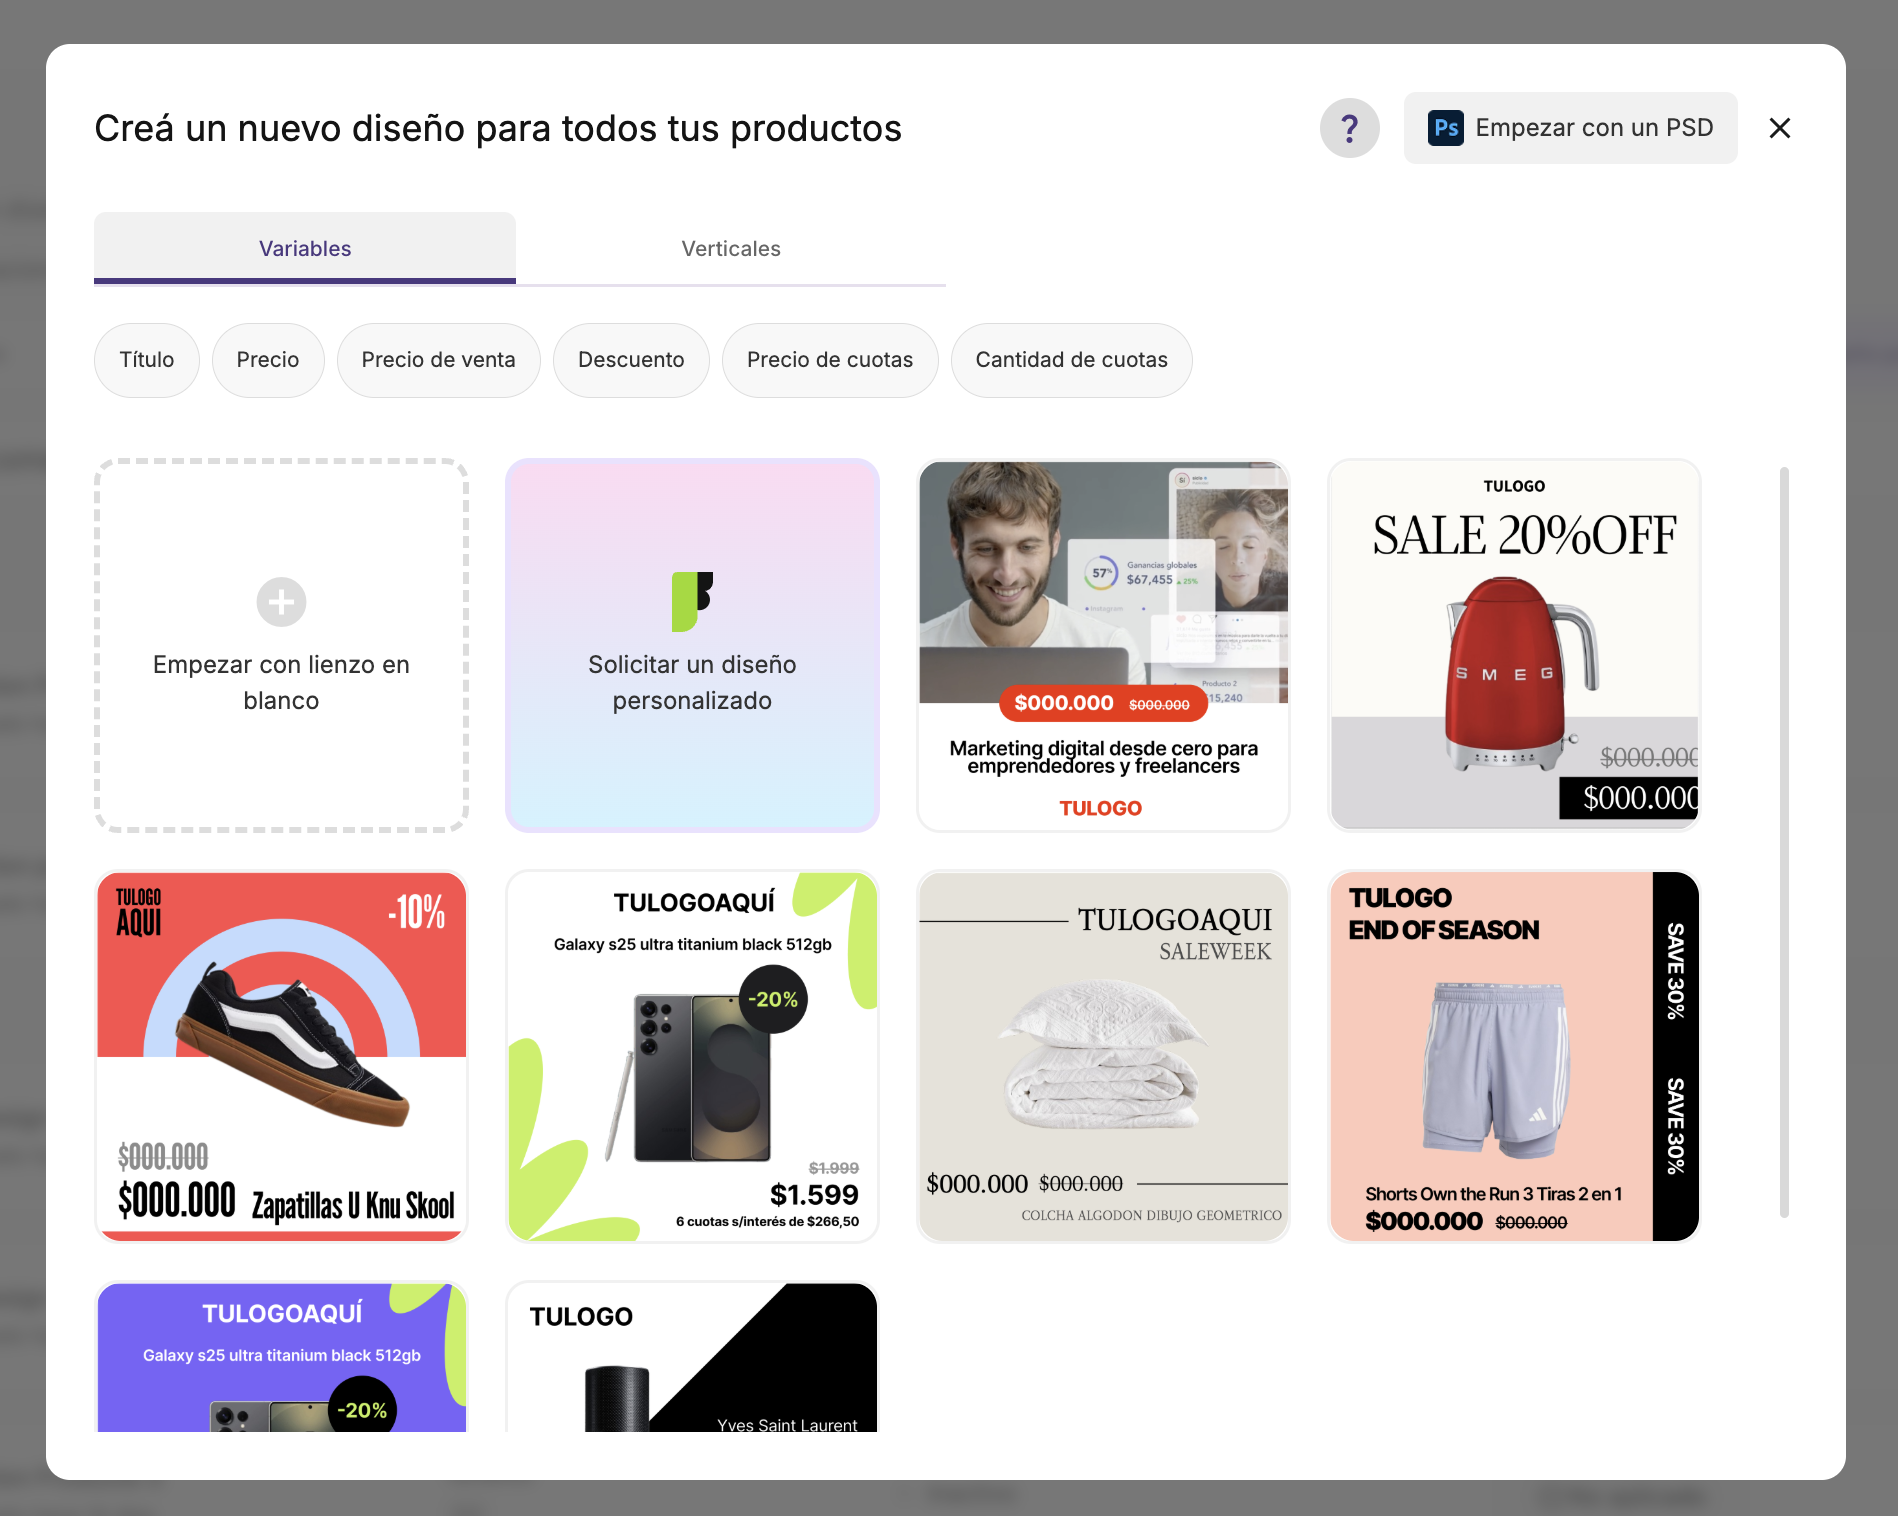Open the purple Galaxy s25 template
1898x1516 pixels.
coord(281,1357)
